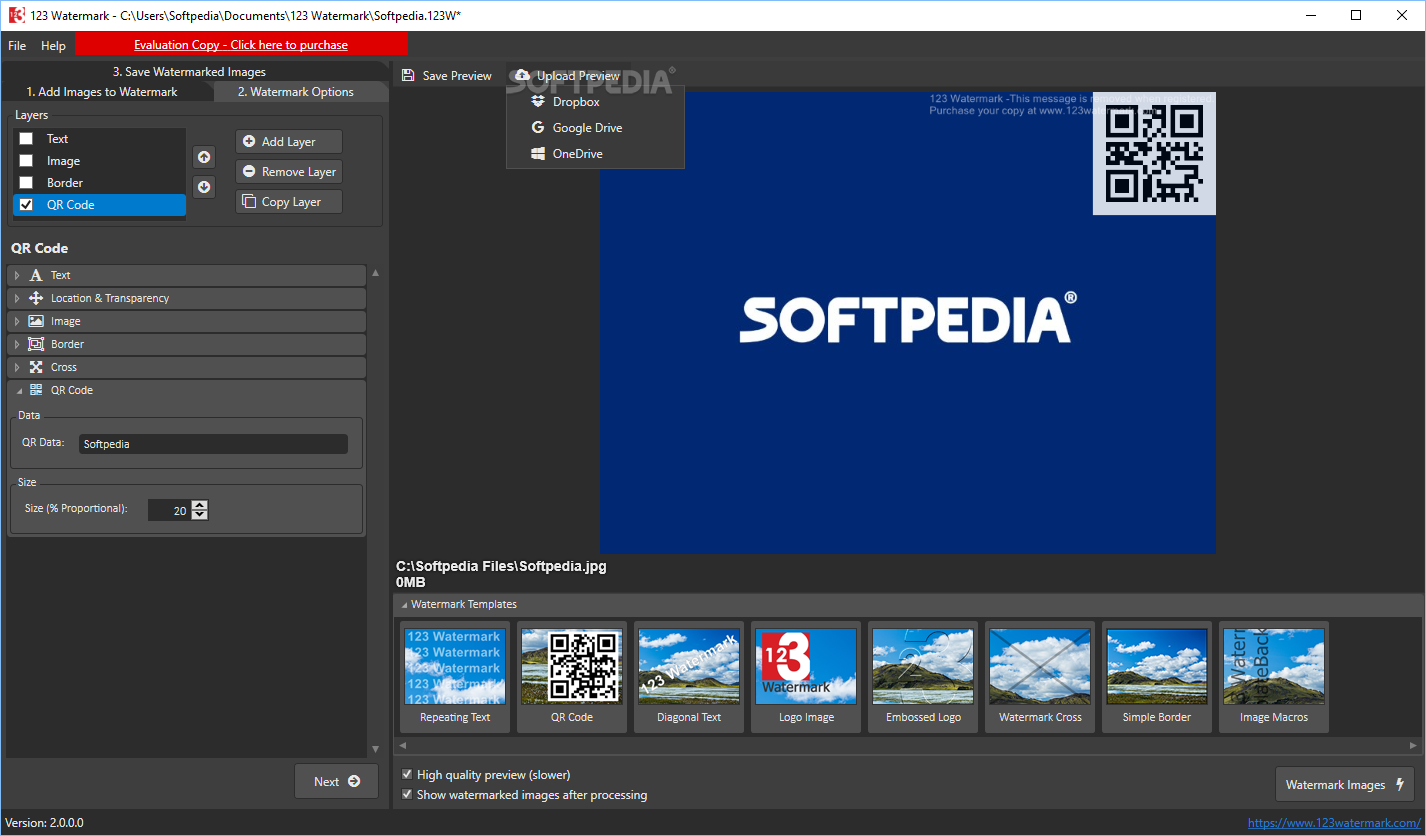This screenshot has height=836, width=1426.
Task: Tick the Image layer checkbox
Action: pos(26,161)
